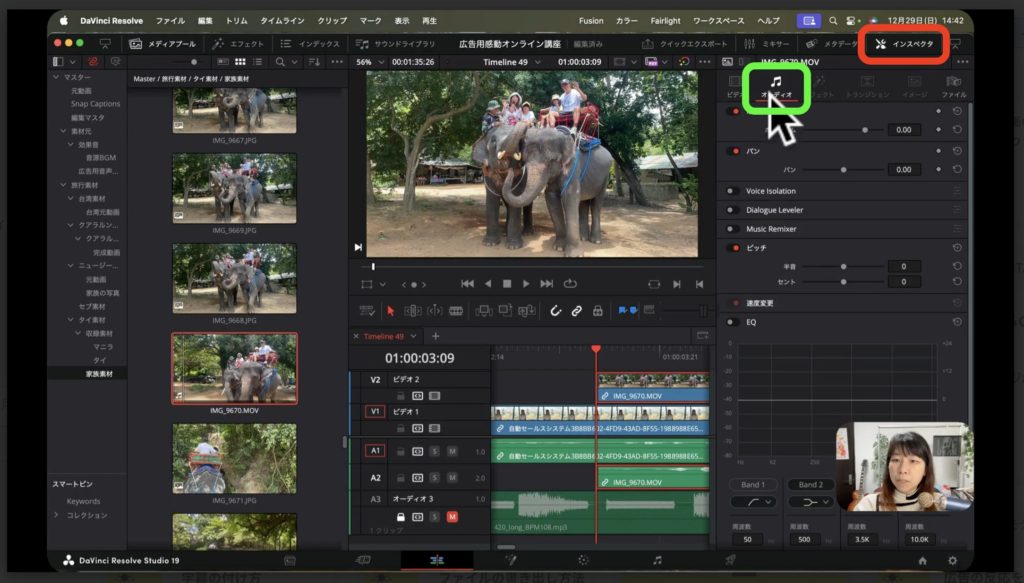Select the red selection arrow tool
1024x583 pixels.
click(x=389, y=311)
